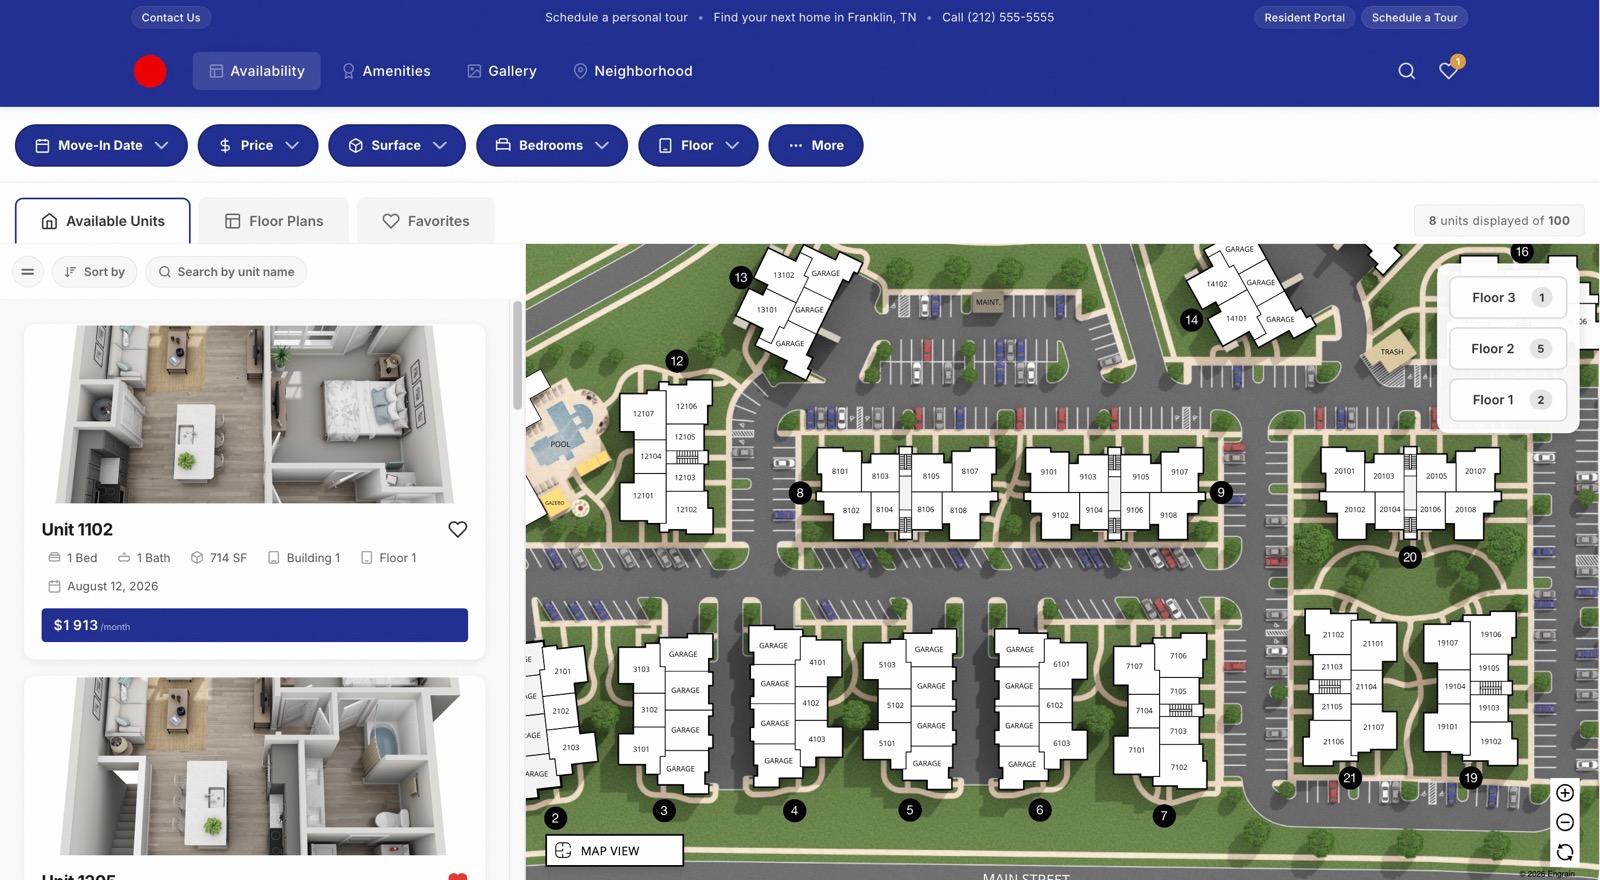This screenshot has height=880, width=1600.
Task: Favorite Unit 1102 with heart icon
Action: click(x=457, y=529)
